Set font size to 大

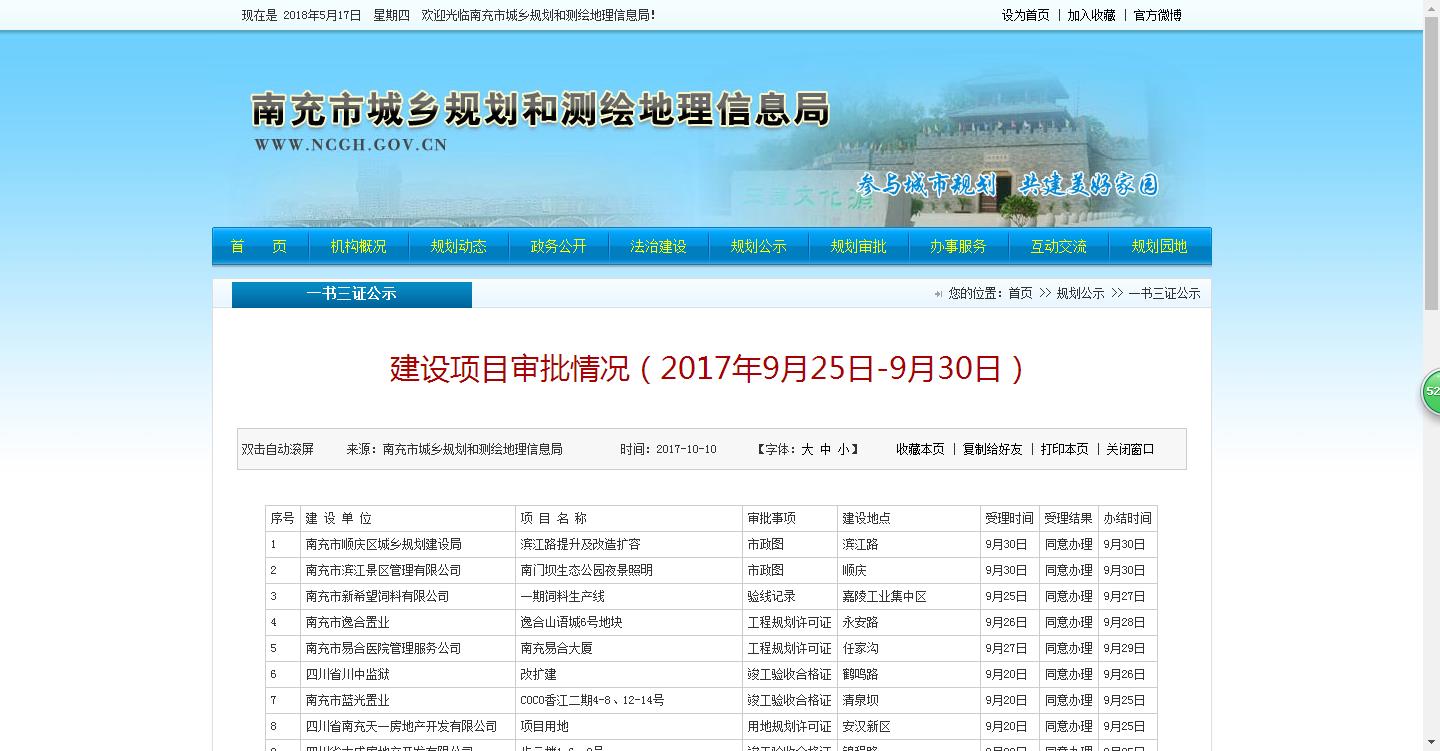click(807, 449)
